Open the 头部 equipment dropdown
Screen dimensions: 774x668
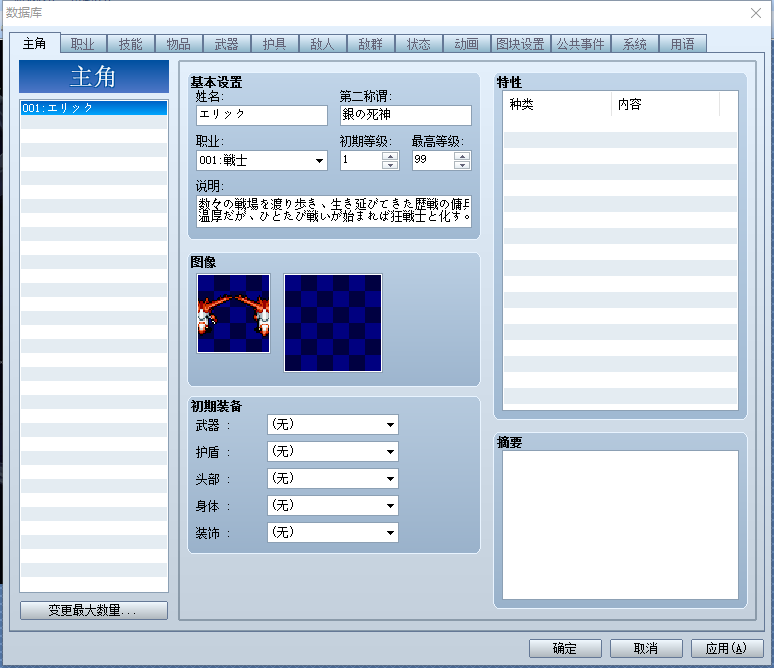click(333, 478)
